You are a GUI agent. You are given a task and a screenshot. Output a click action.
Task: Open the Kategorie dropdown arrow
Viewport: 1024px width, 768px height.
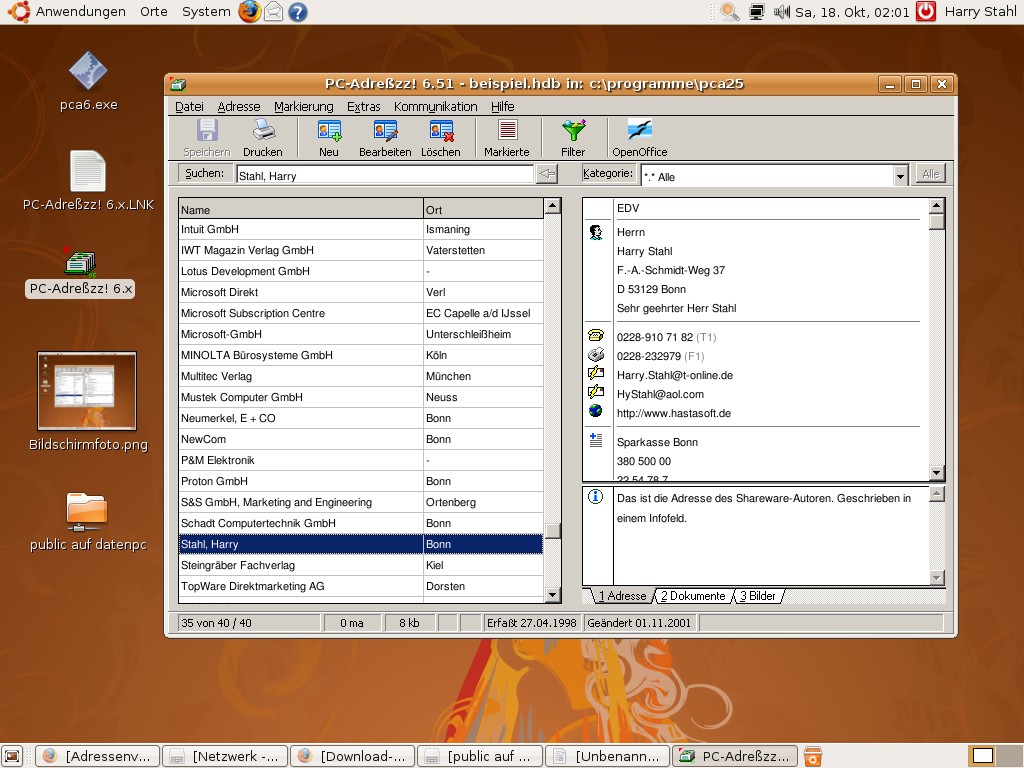tap(901, 176)
